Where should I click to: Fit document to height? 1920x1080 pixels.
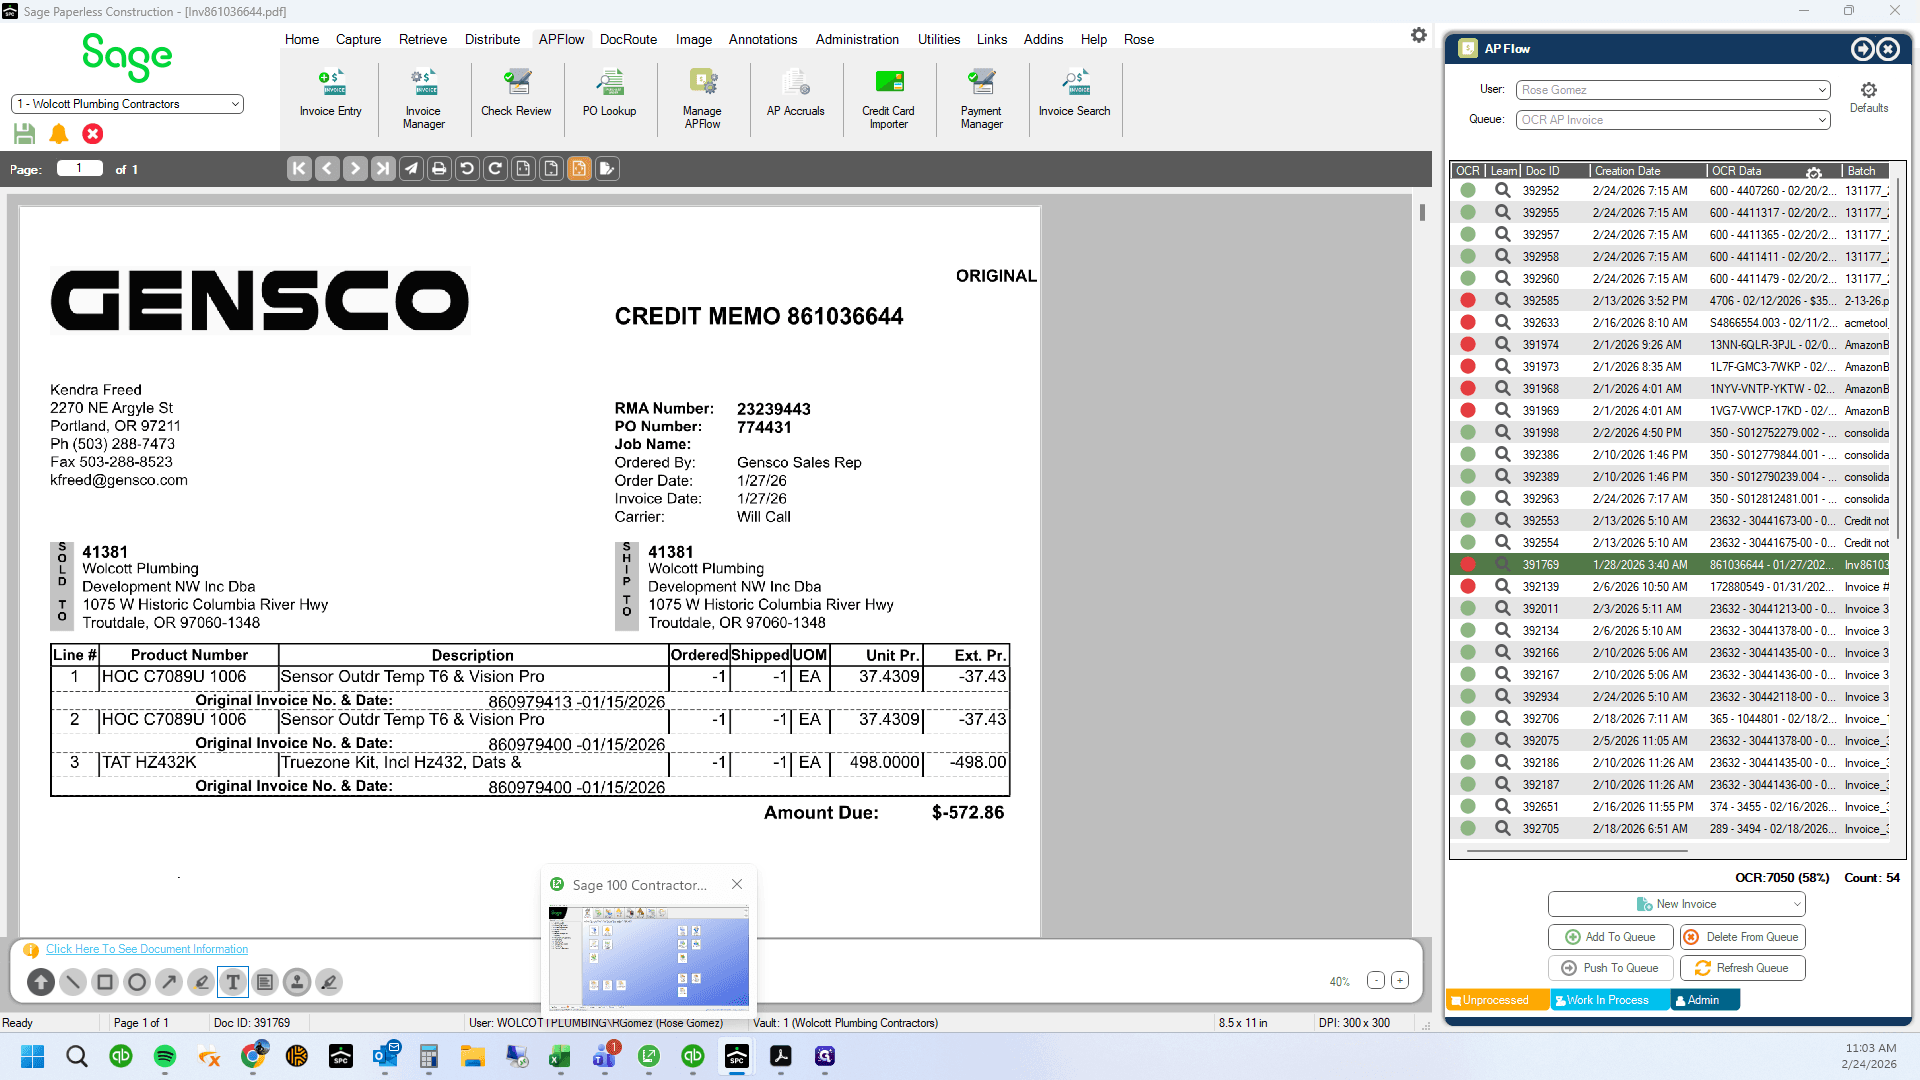click(551, 169)
